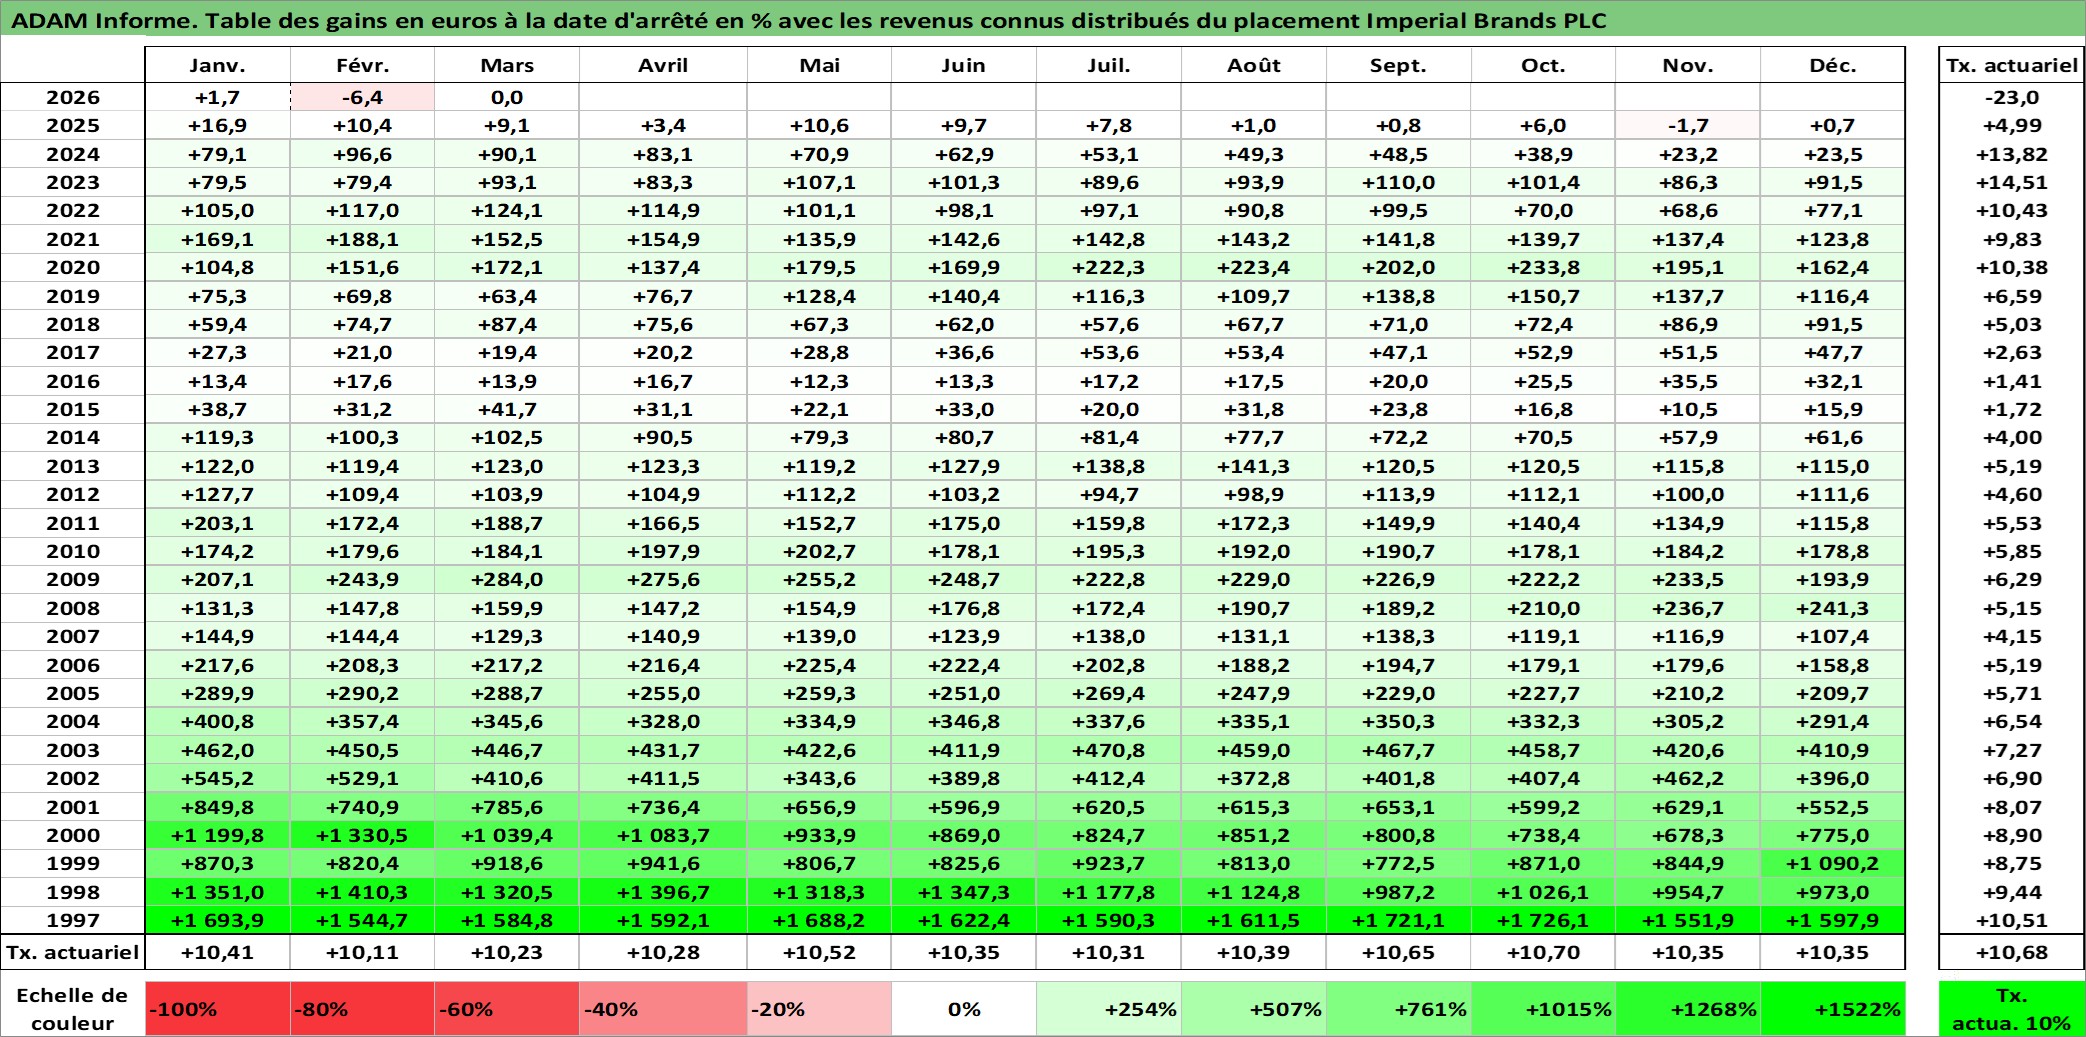Screen dimensions: 2086x1037
Task: Click the +10,70 October actuarial rate cell
Action: coord(1543,952)
